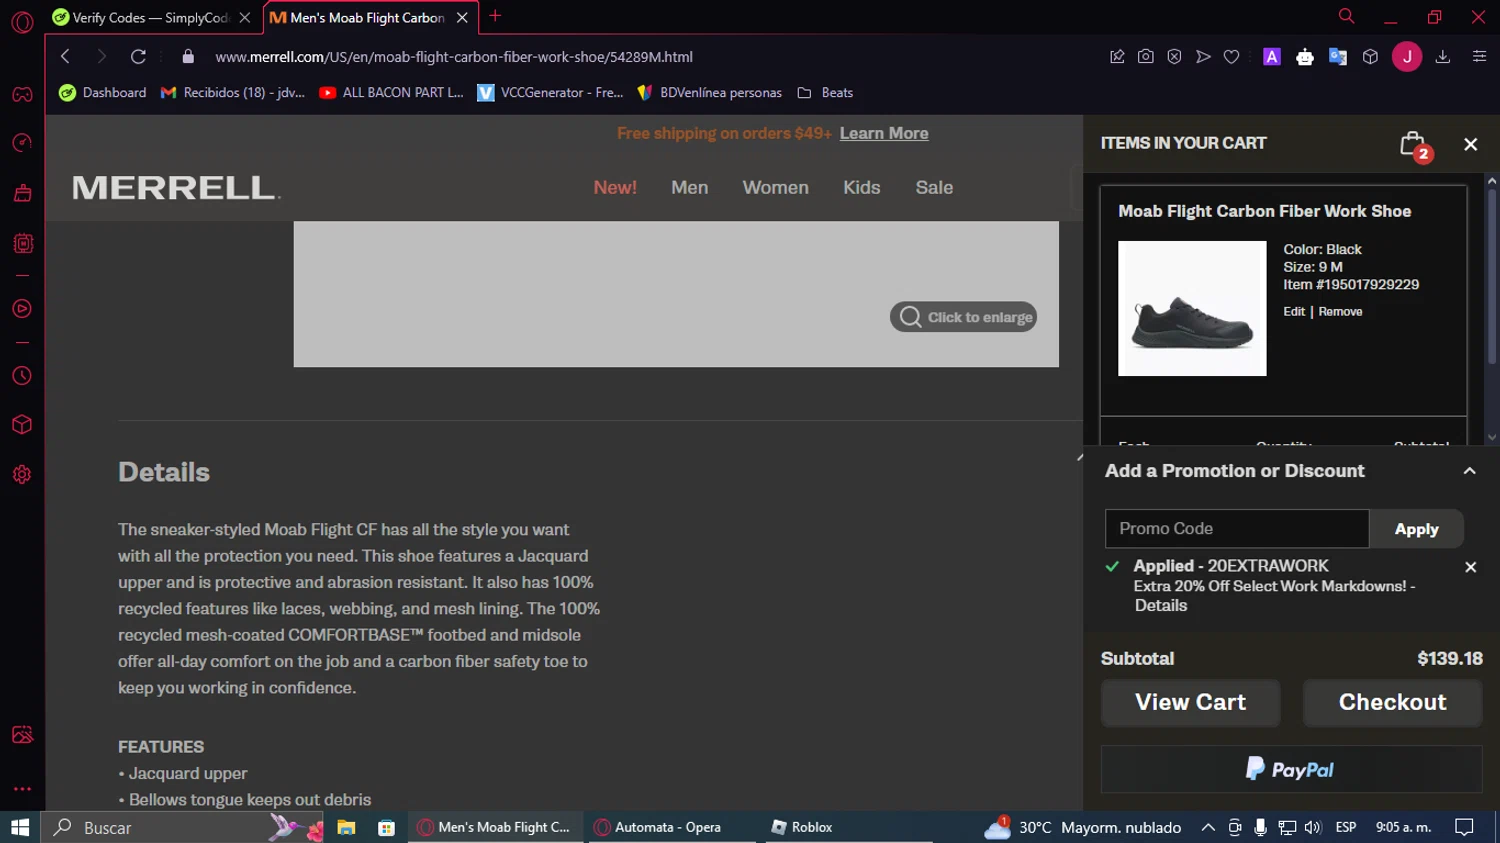Proceed with the Checkout button
This screenshot has width=1500, height=843.
point(1392,703)
